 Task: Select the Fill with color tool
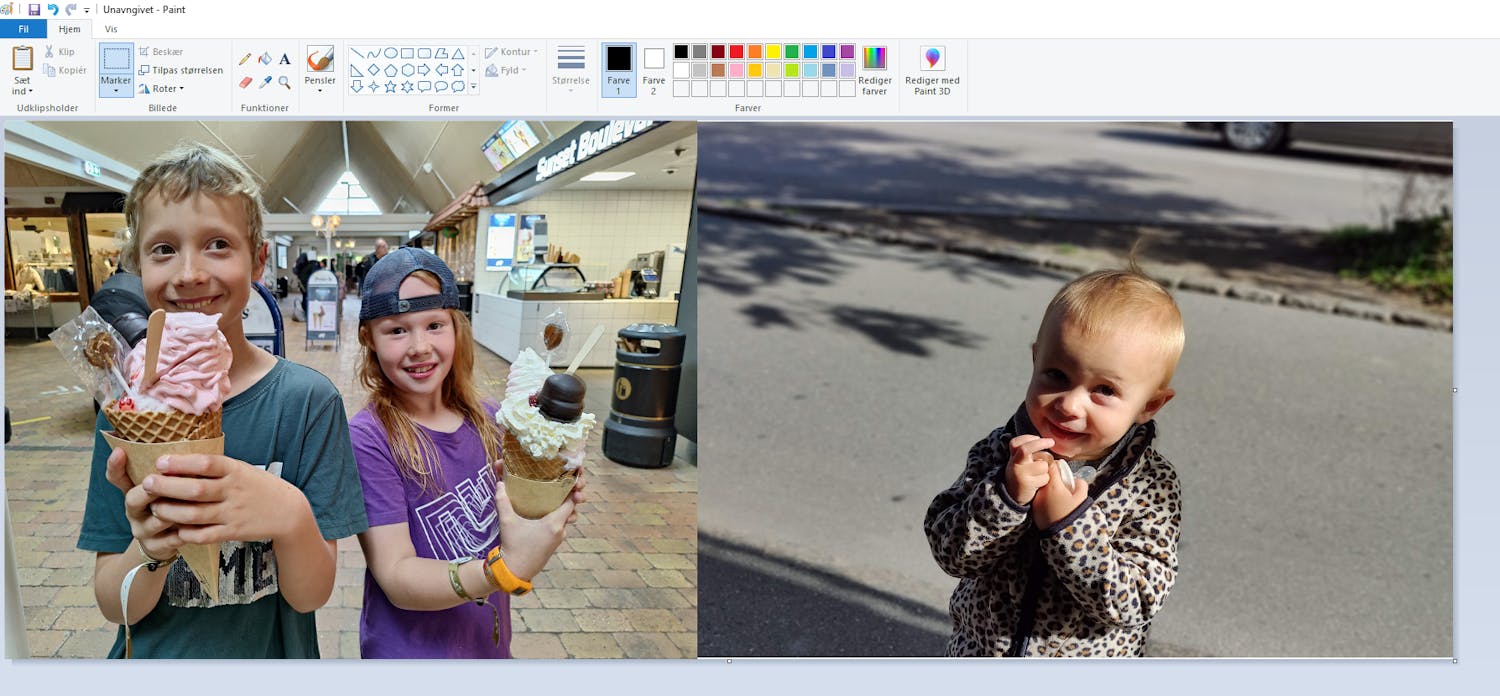tap(265, 58)
